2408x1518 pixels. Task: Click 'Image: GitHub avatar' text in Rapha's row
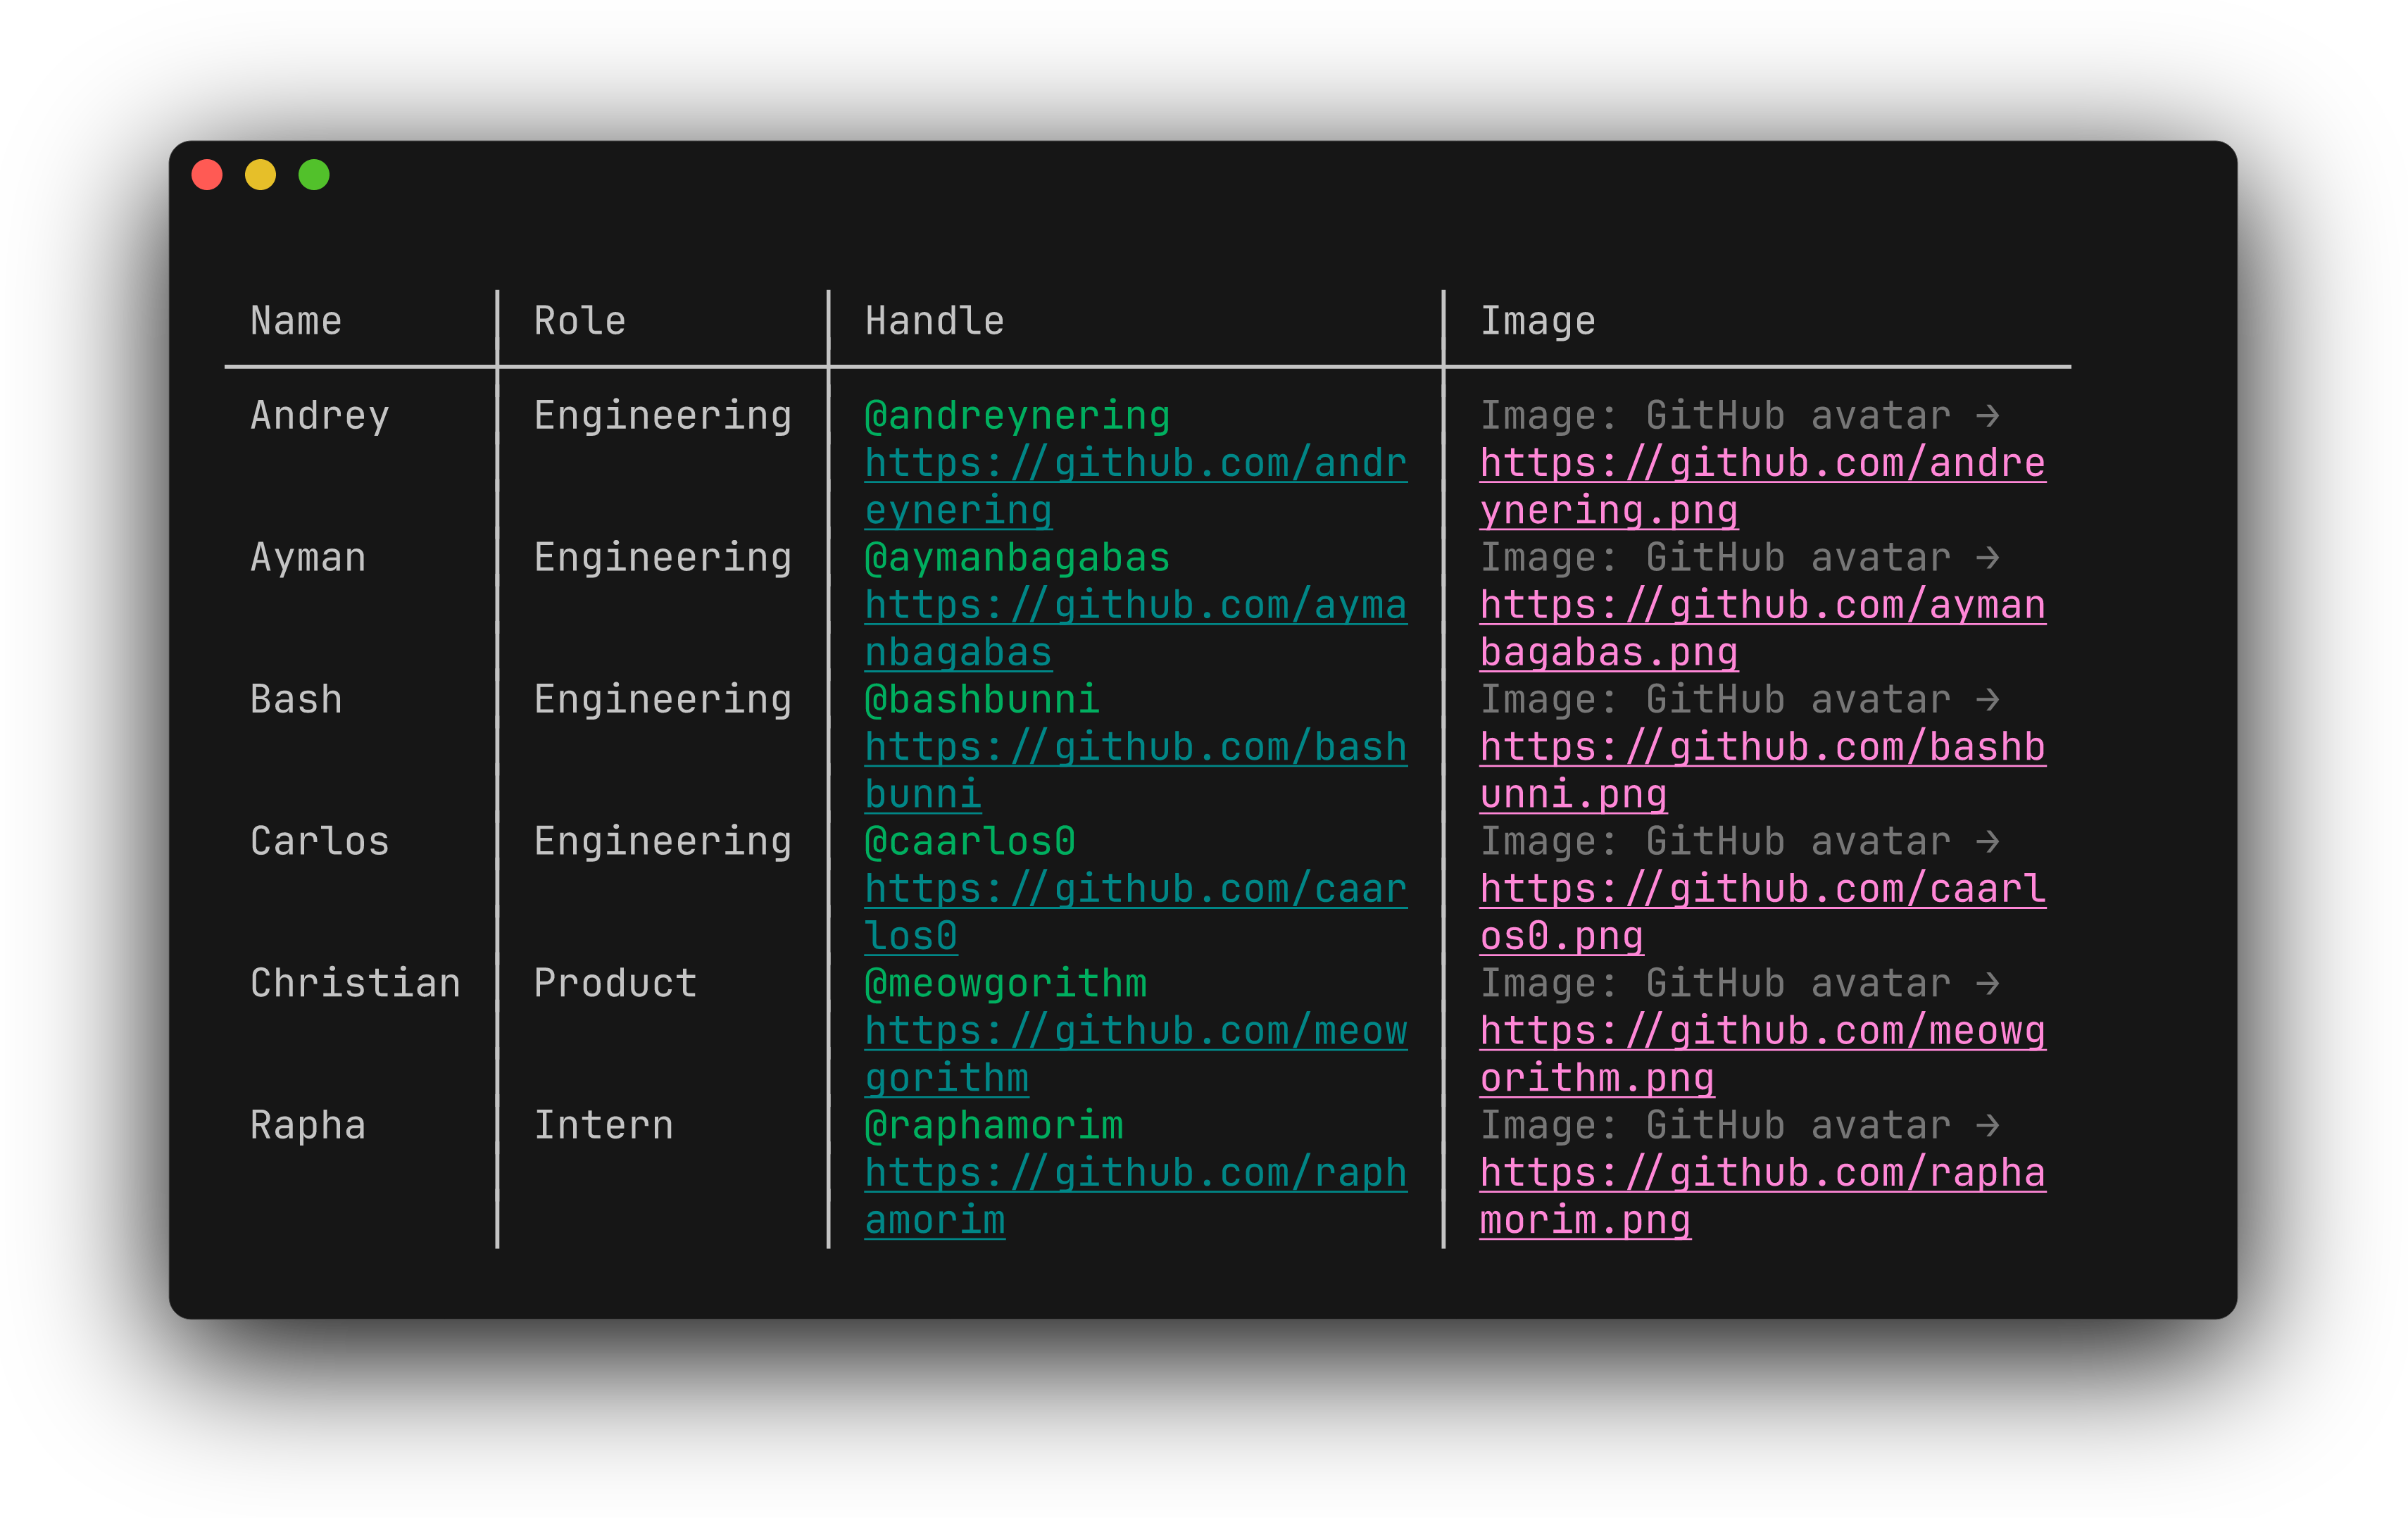[x=1715, y=1126]
